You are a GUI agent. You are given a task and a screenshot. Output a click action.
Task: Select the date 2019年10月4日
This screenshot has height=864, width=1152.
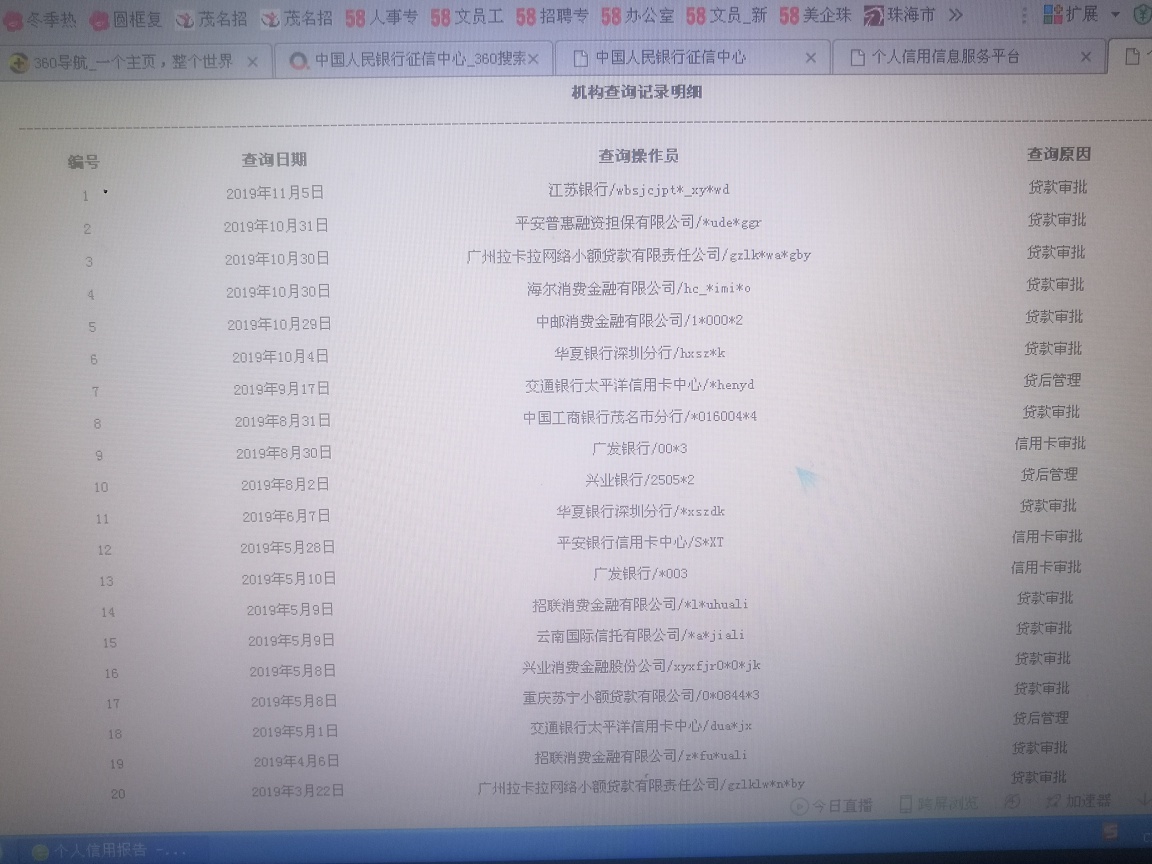coord(281,356)
